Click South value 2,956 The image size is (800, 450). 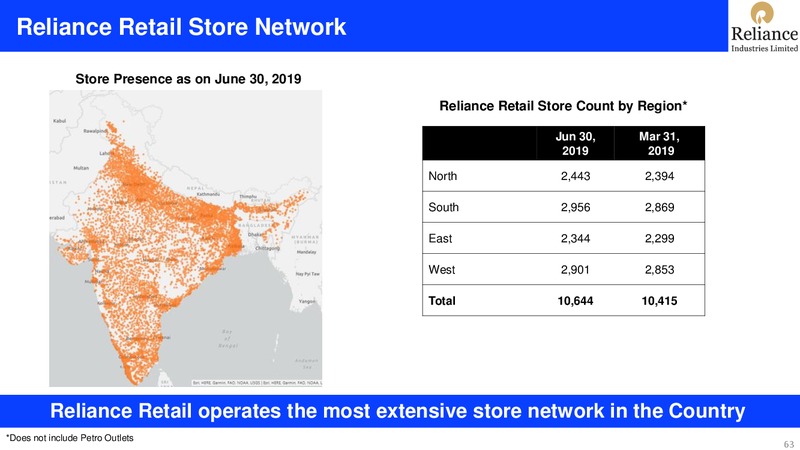pos(575,207)
